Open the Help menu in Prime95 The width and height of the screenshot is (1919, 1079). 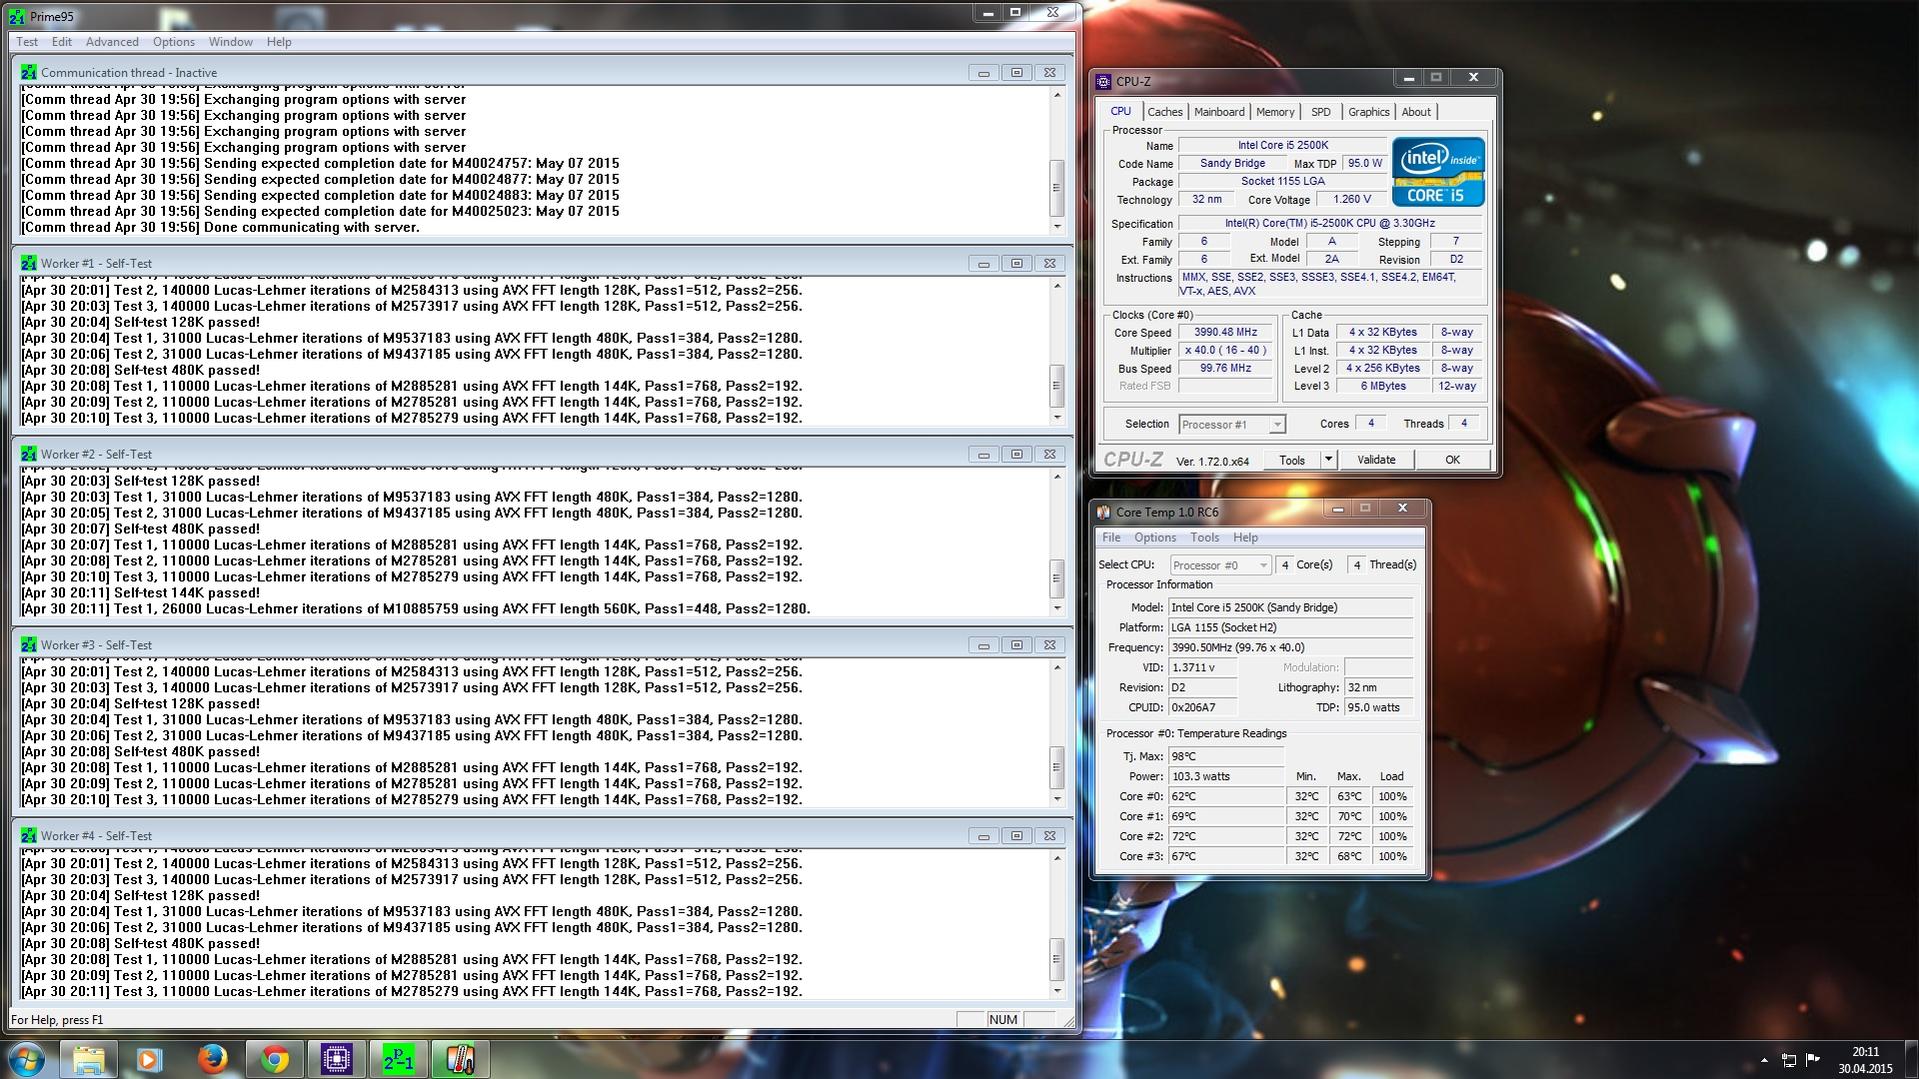pyautogui.click(x=279, y=42)
